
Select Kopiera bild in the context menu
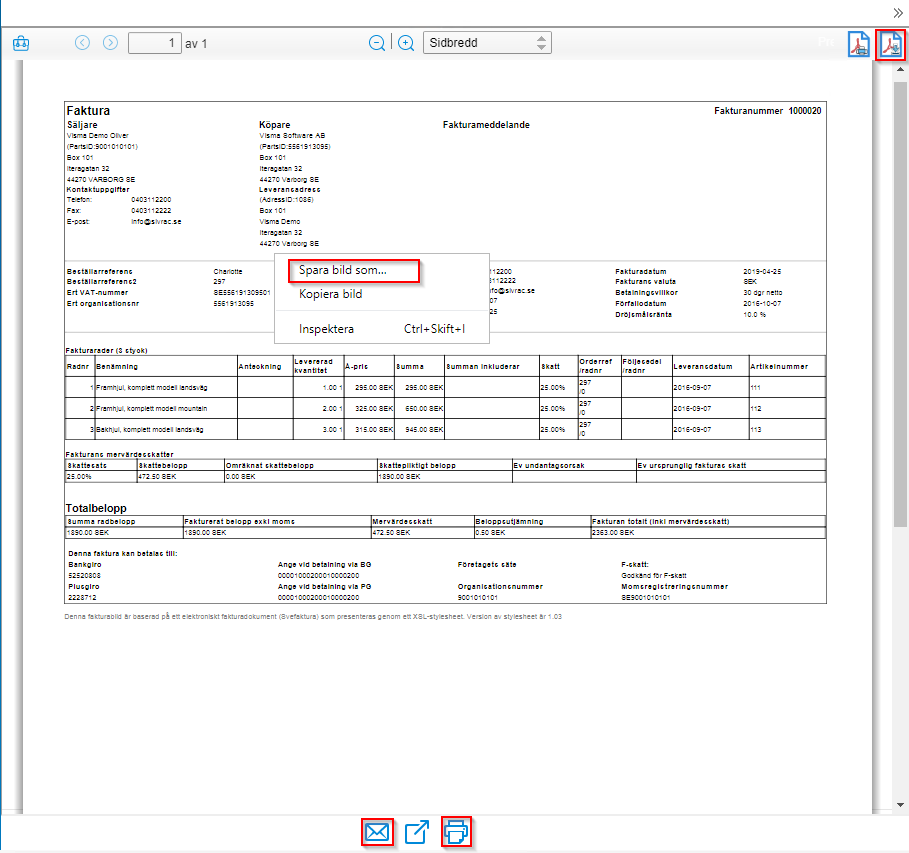tap(331, 296)
